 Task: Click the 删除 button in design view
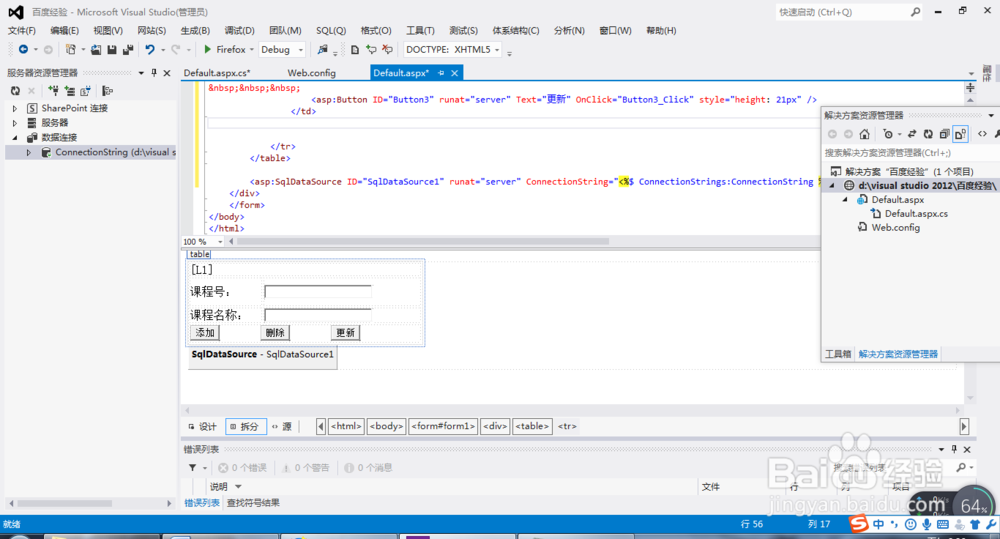pyautogui.click(x=275, y=333)
